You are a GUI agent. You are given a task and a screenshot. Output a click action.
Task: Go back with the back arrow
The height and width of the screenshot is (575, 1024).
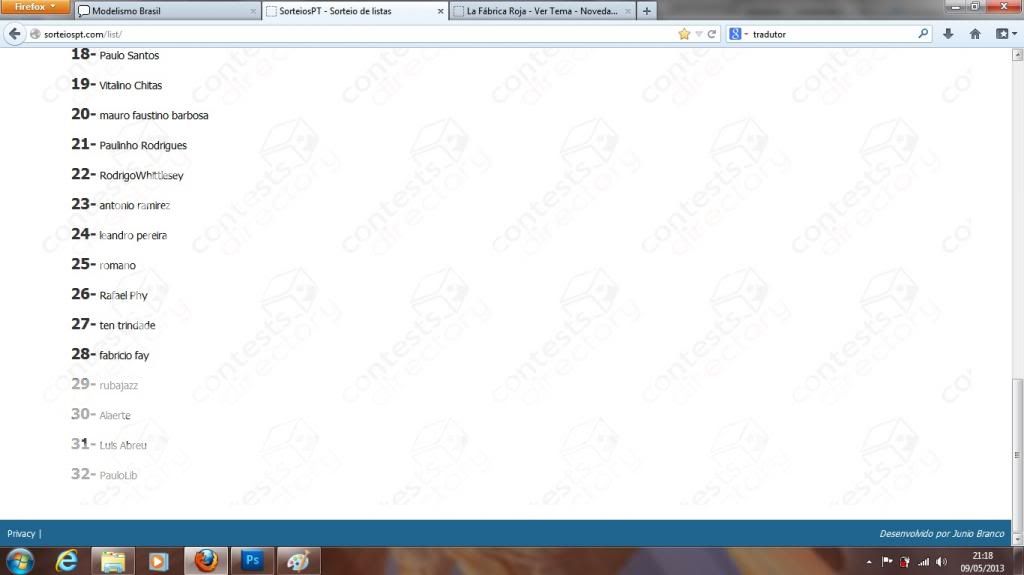[x=14, y=34]
